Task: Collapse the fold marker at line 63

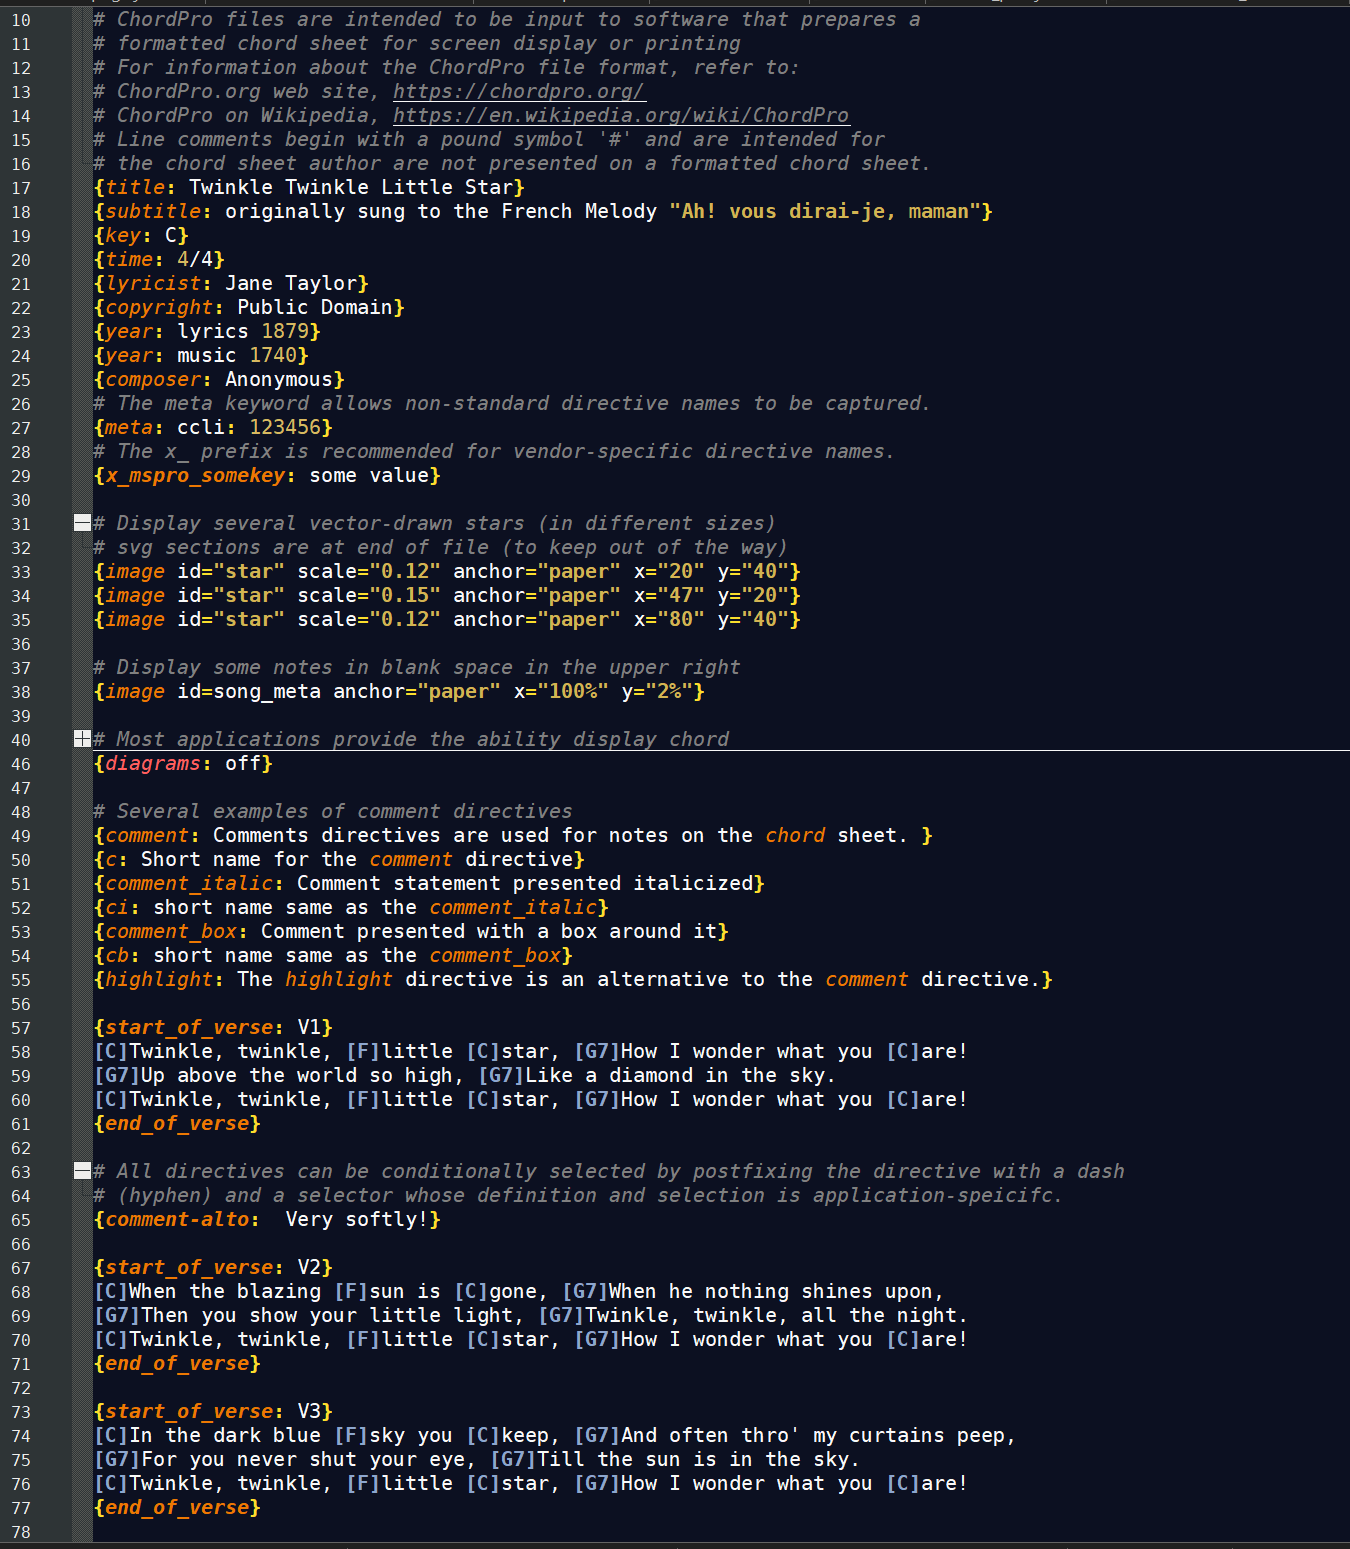Action: [82, 1171]
